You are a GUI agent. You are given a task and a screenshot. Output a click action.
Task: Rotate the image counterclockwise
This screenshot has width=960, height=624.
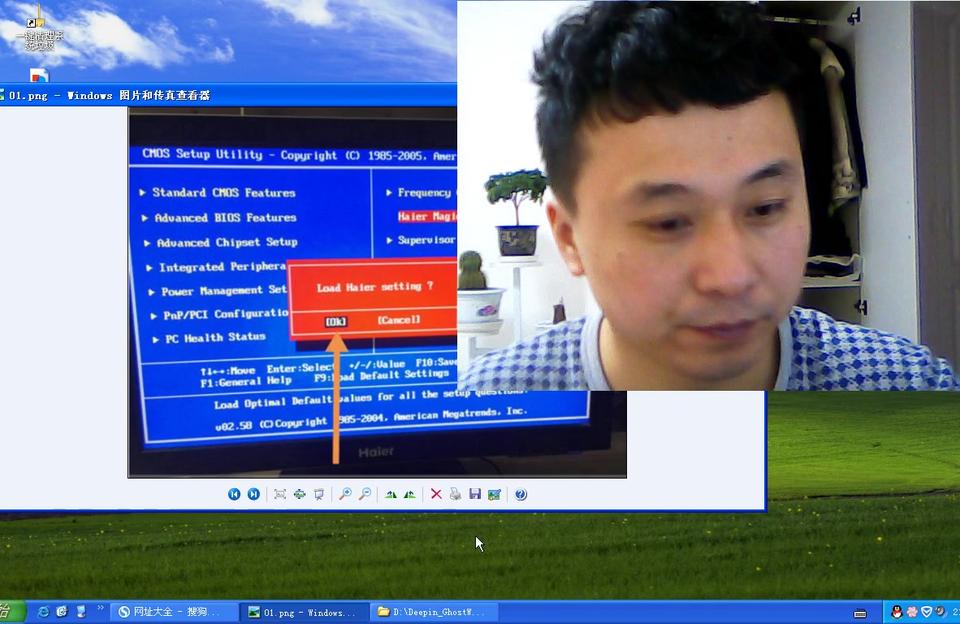tap(410, 494)
